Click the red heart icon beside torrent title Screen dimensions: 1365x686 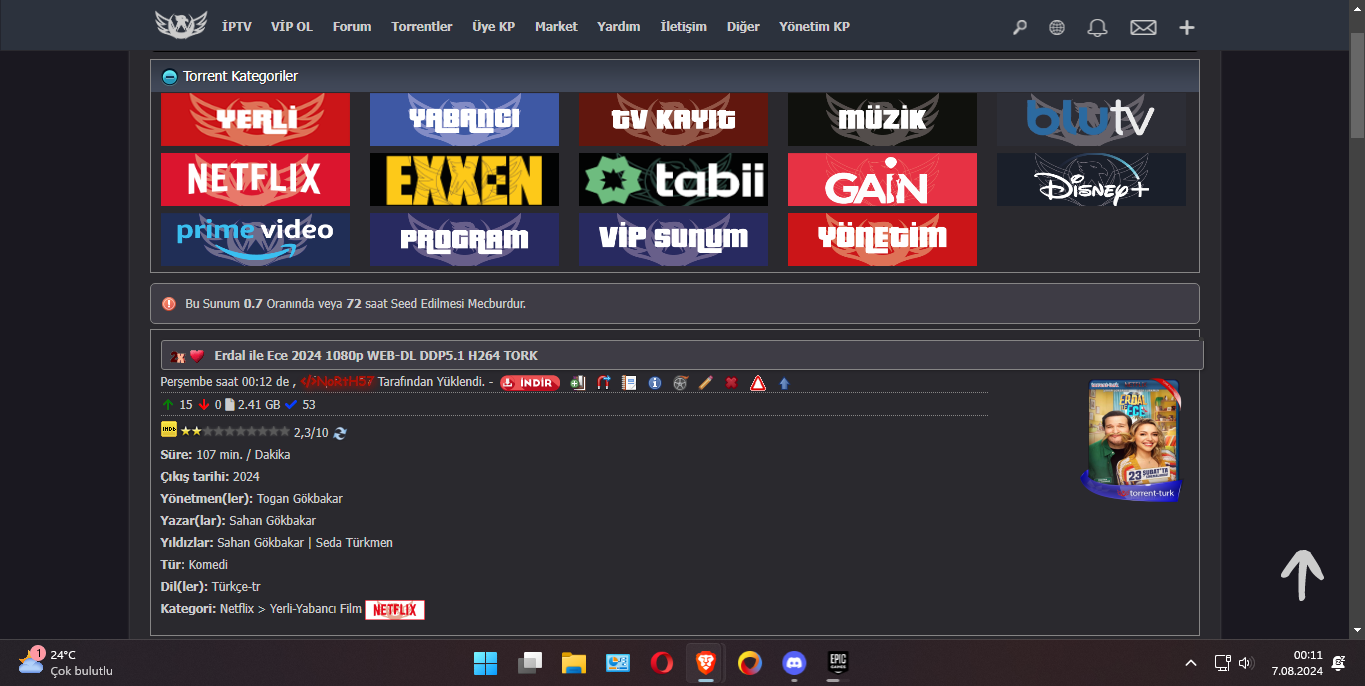click(x=197, y=356)
